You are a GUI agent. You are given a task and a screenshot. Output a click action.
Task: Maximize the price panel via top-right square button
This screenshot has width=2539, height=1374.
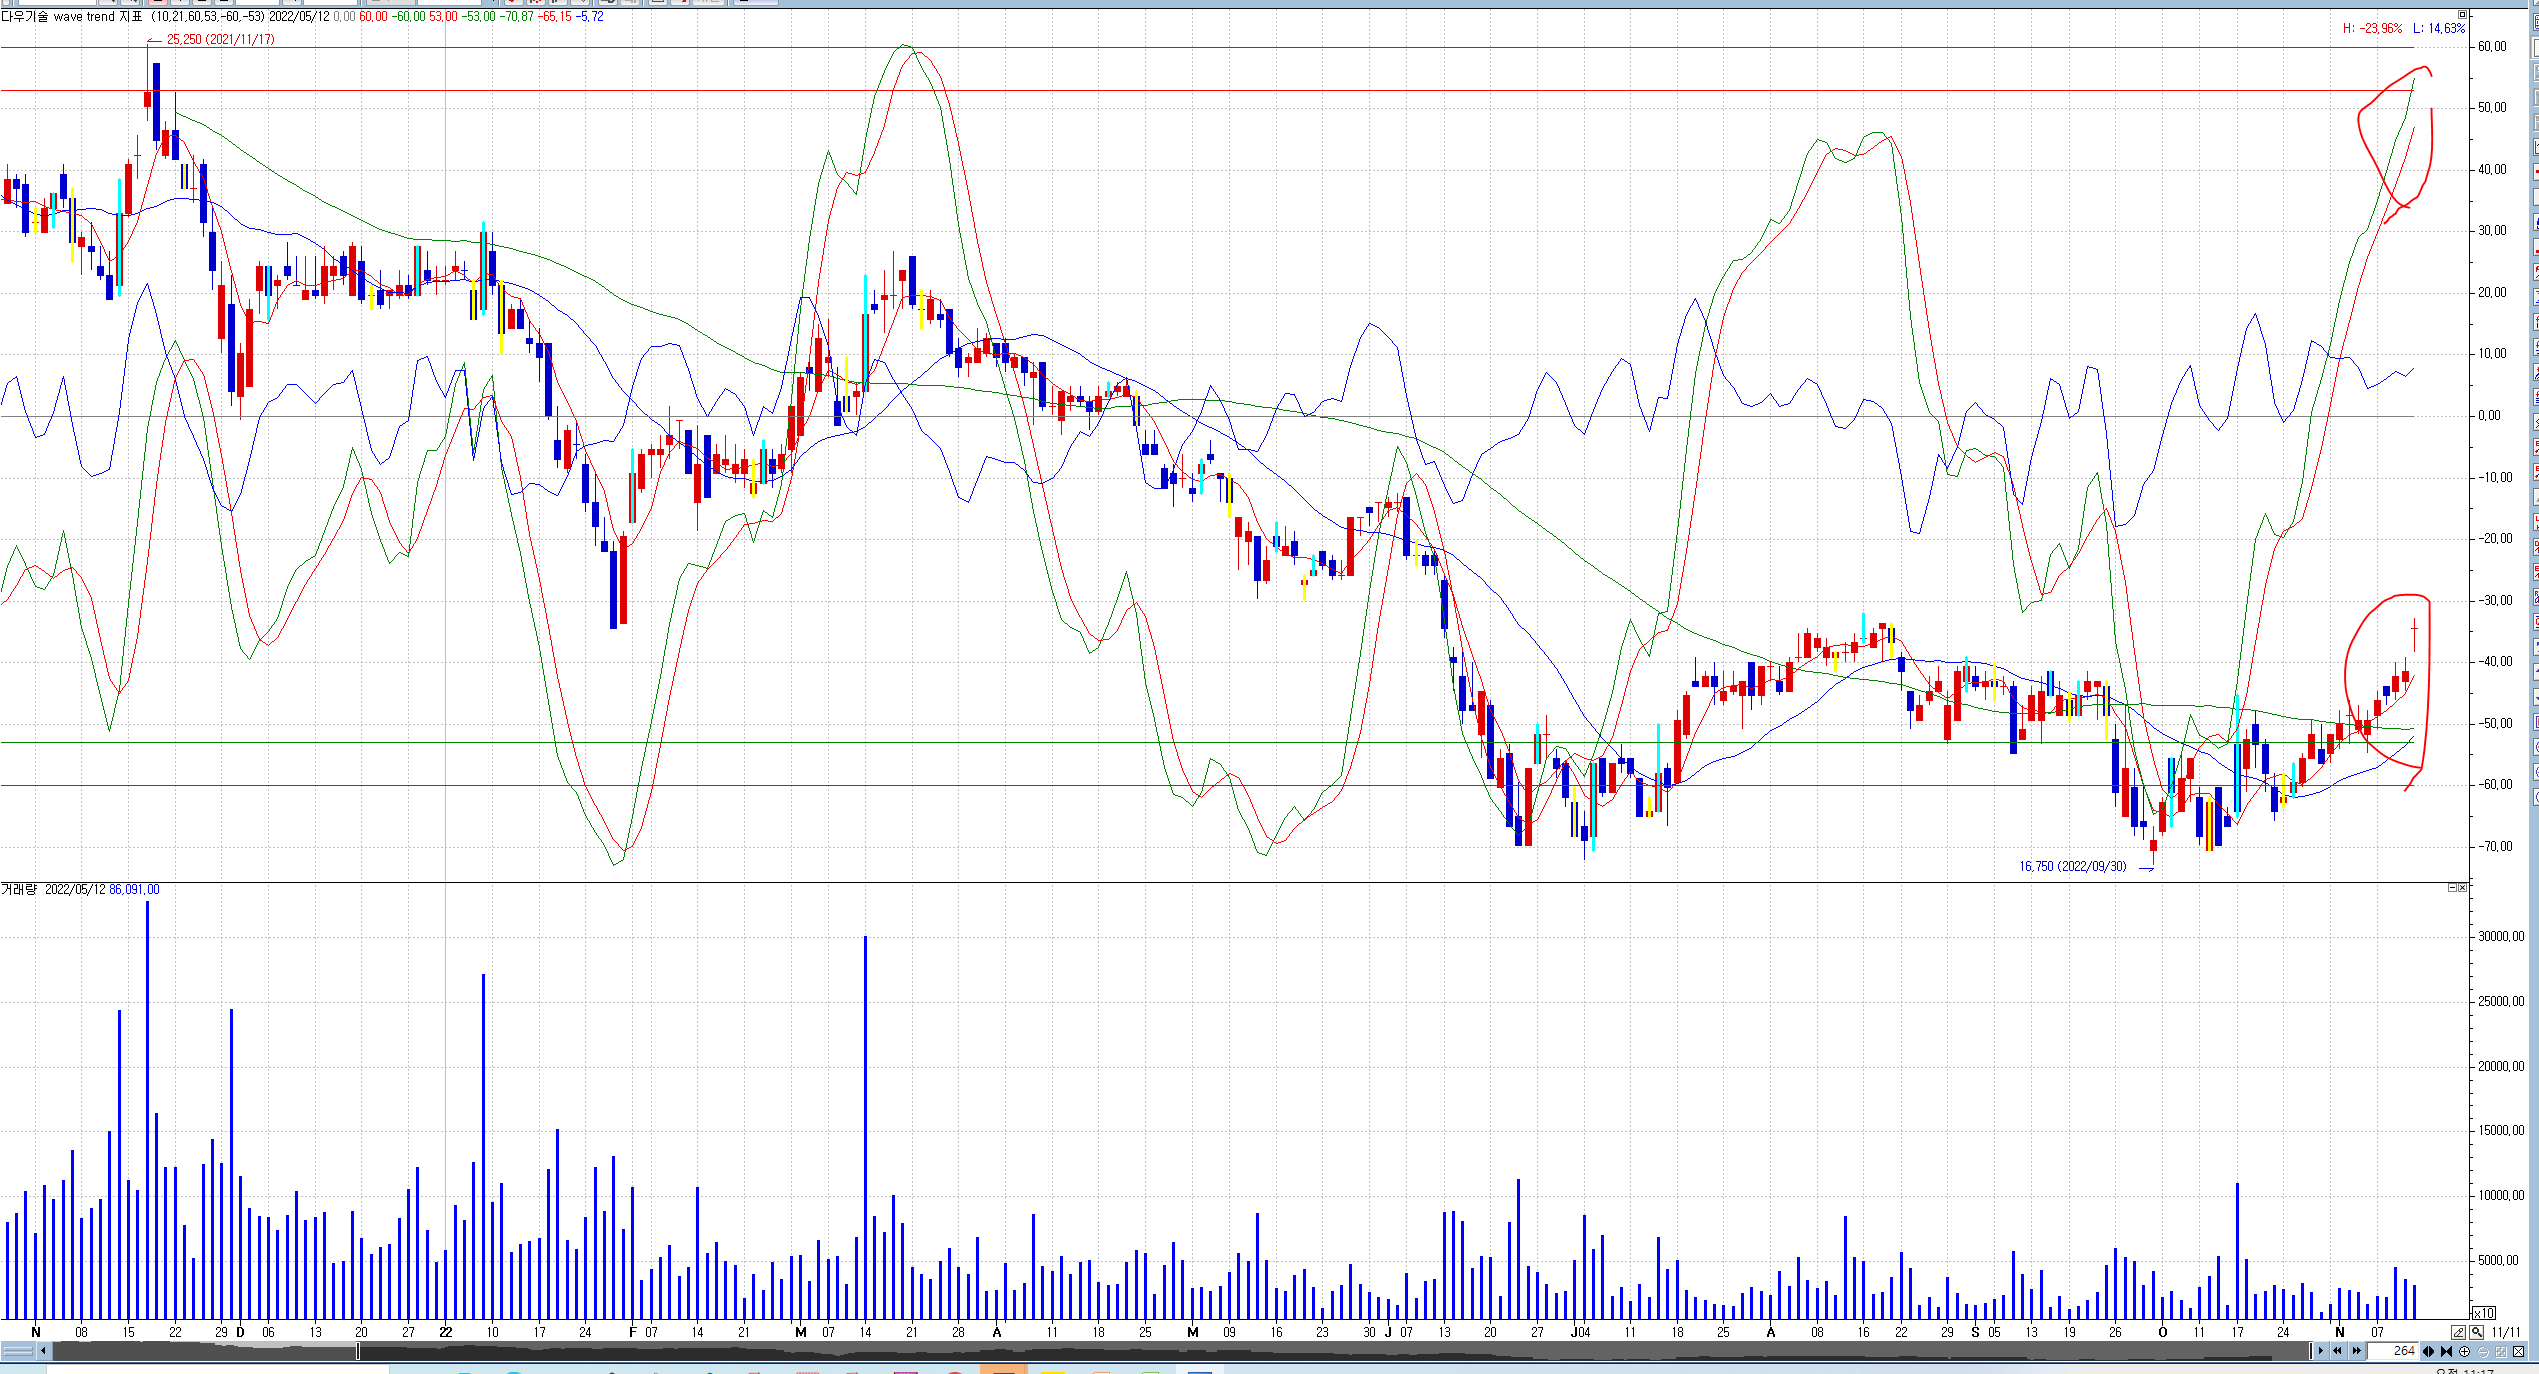2463,15
